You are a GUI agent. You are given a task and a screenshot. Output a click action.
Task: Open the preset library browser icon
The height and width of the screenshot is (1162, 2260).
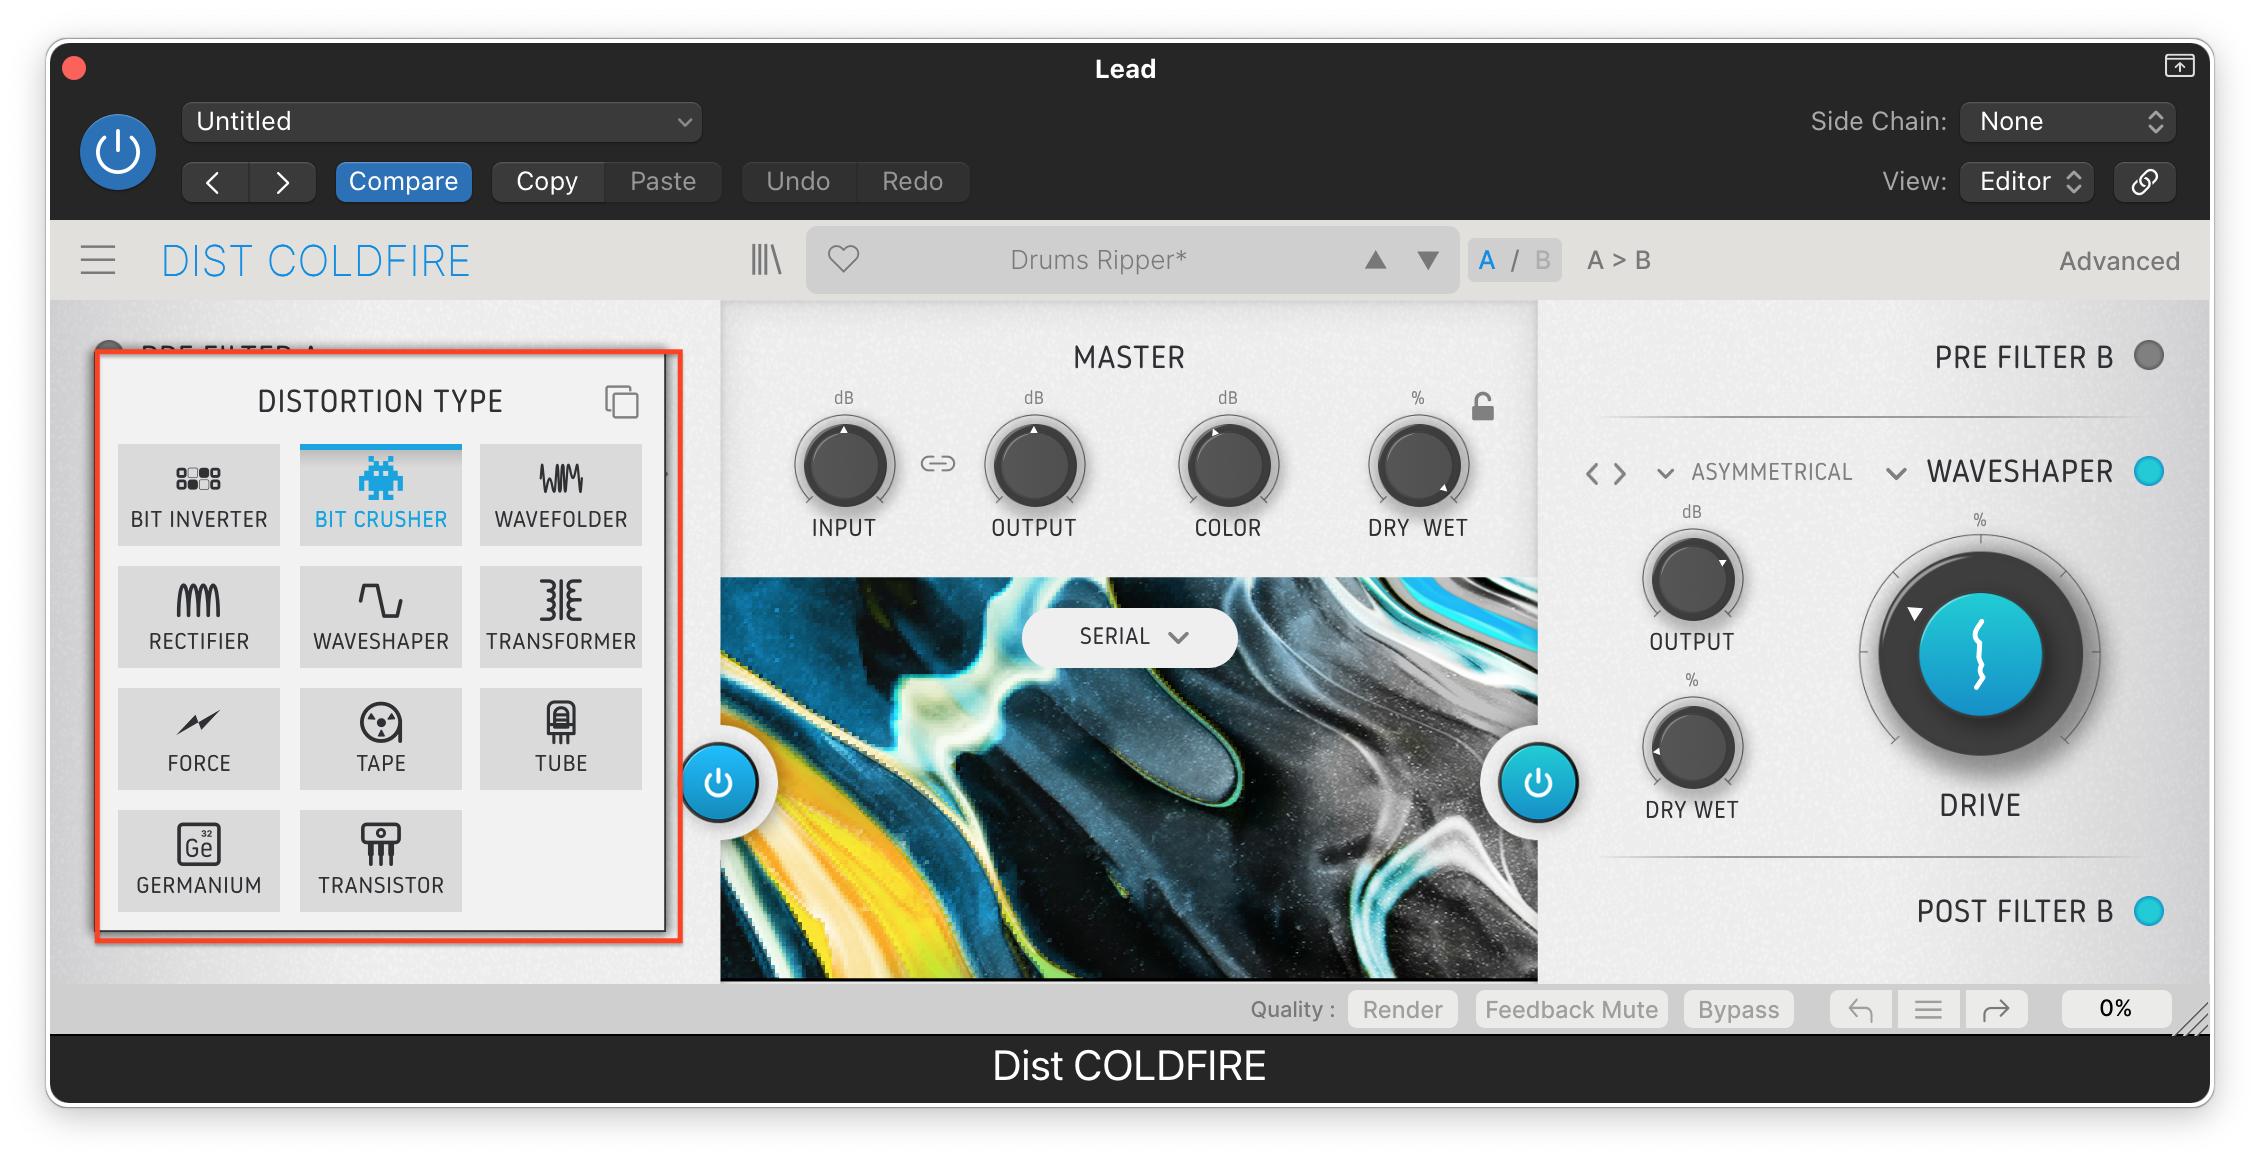(x=766, y=260)
